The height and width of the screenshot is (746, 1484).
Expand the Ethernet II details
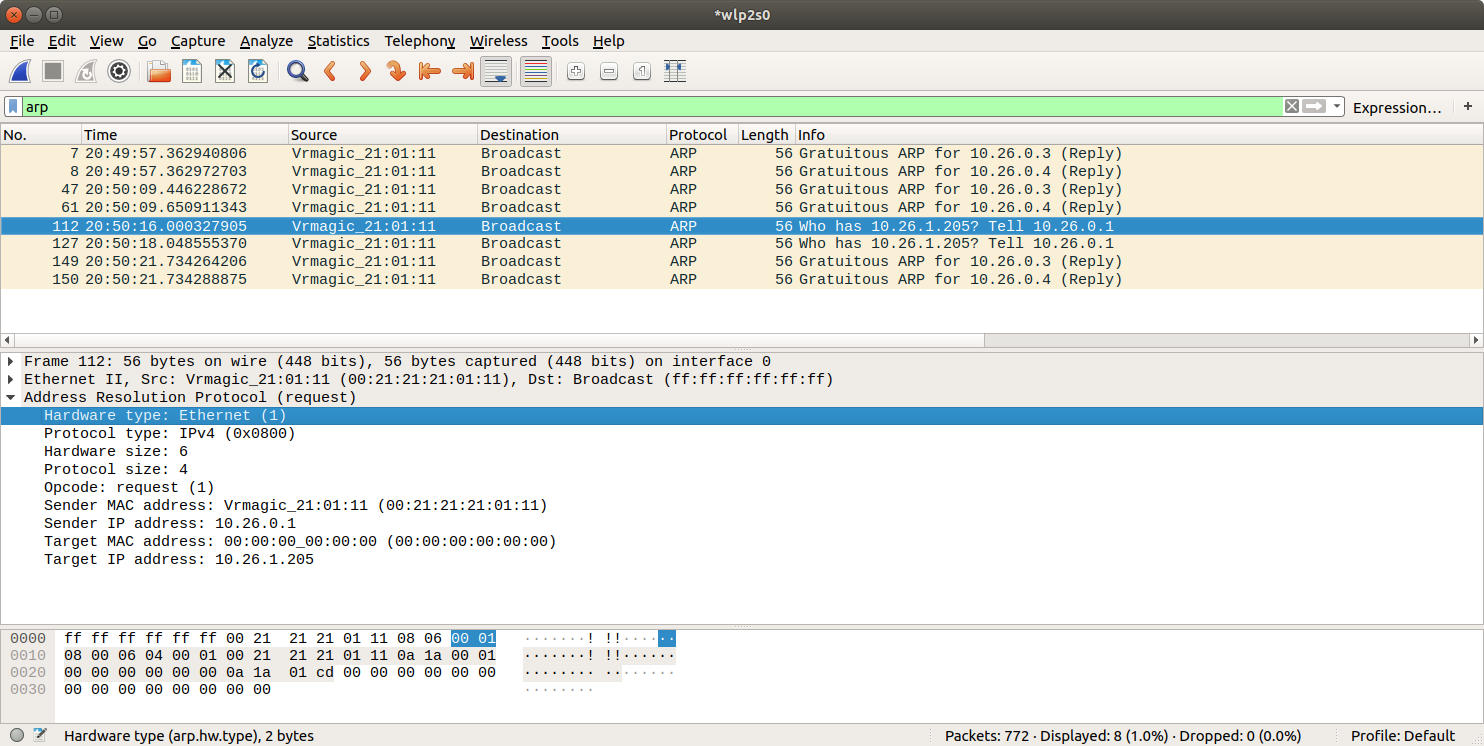coord(11,380)
